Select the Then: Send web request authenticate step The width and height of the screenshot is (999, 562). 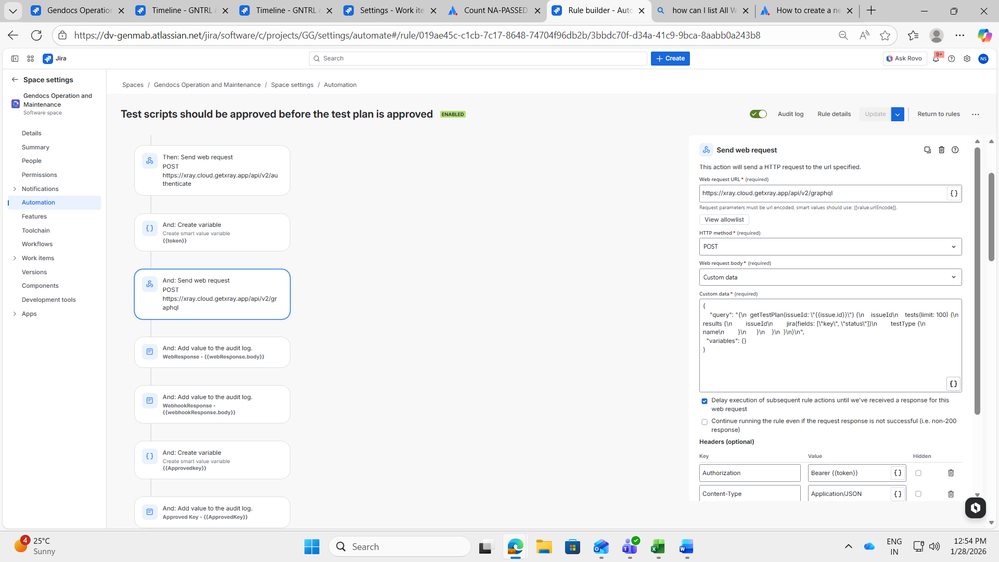pyautogui.click(x=212, y=170)
